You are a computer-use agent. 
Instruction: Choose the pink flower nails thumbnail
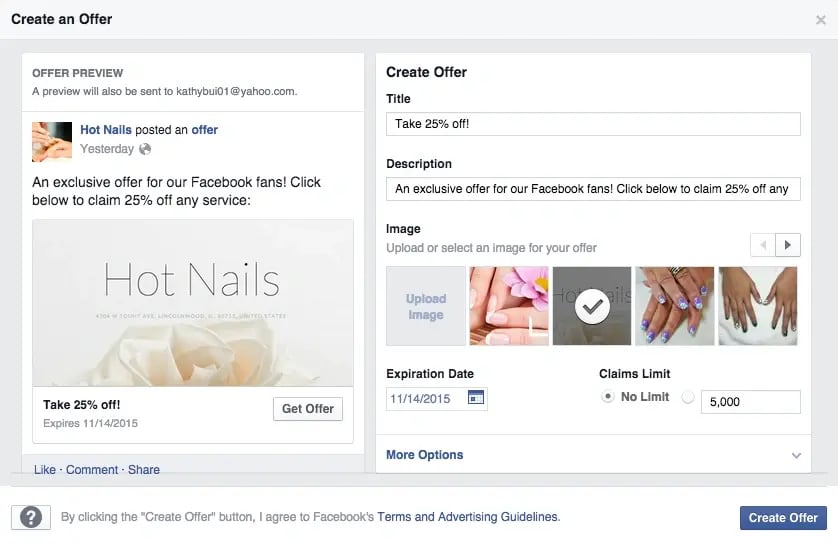click(x=509, y=306)
